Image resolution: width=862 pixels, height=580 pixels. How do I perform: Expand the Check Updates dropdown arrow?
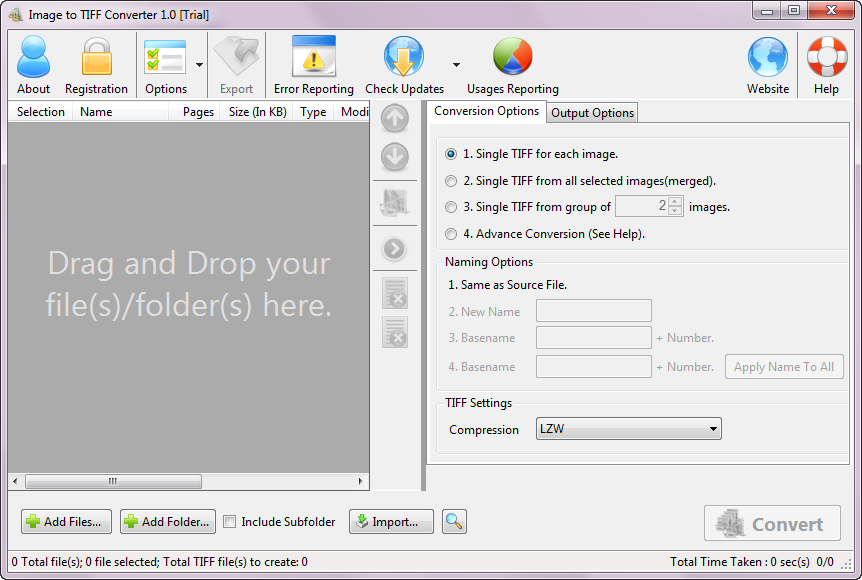[x=456, y=65]
